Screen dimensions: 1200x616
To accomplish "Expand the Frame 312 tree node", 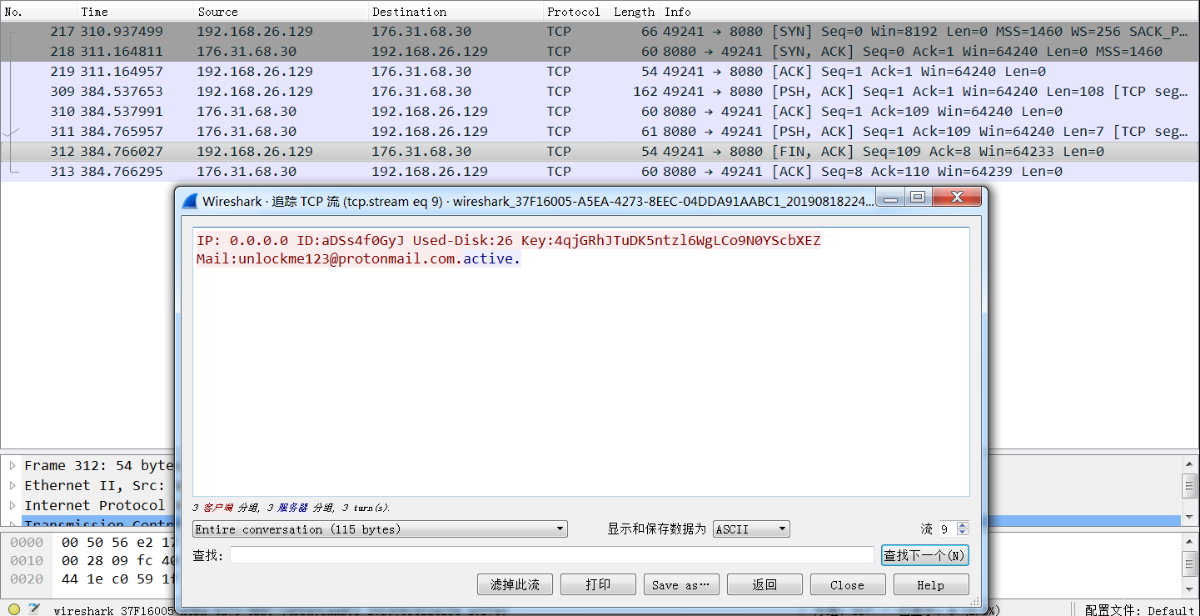I will click(12, 466).
